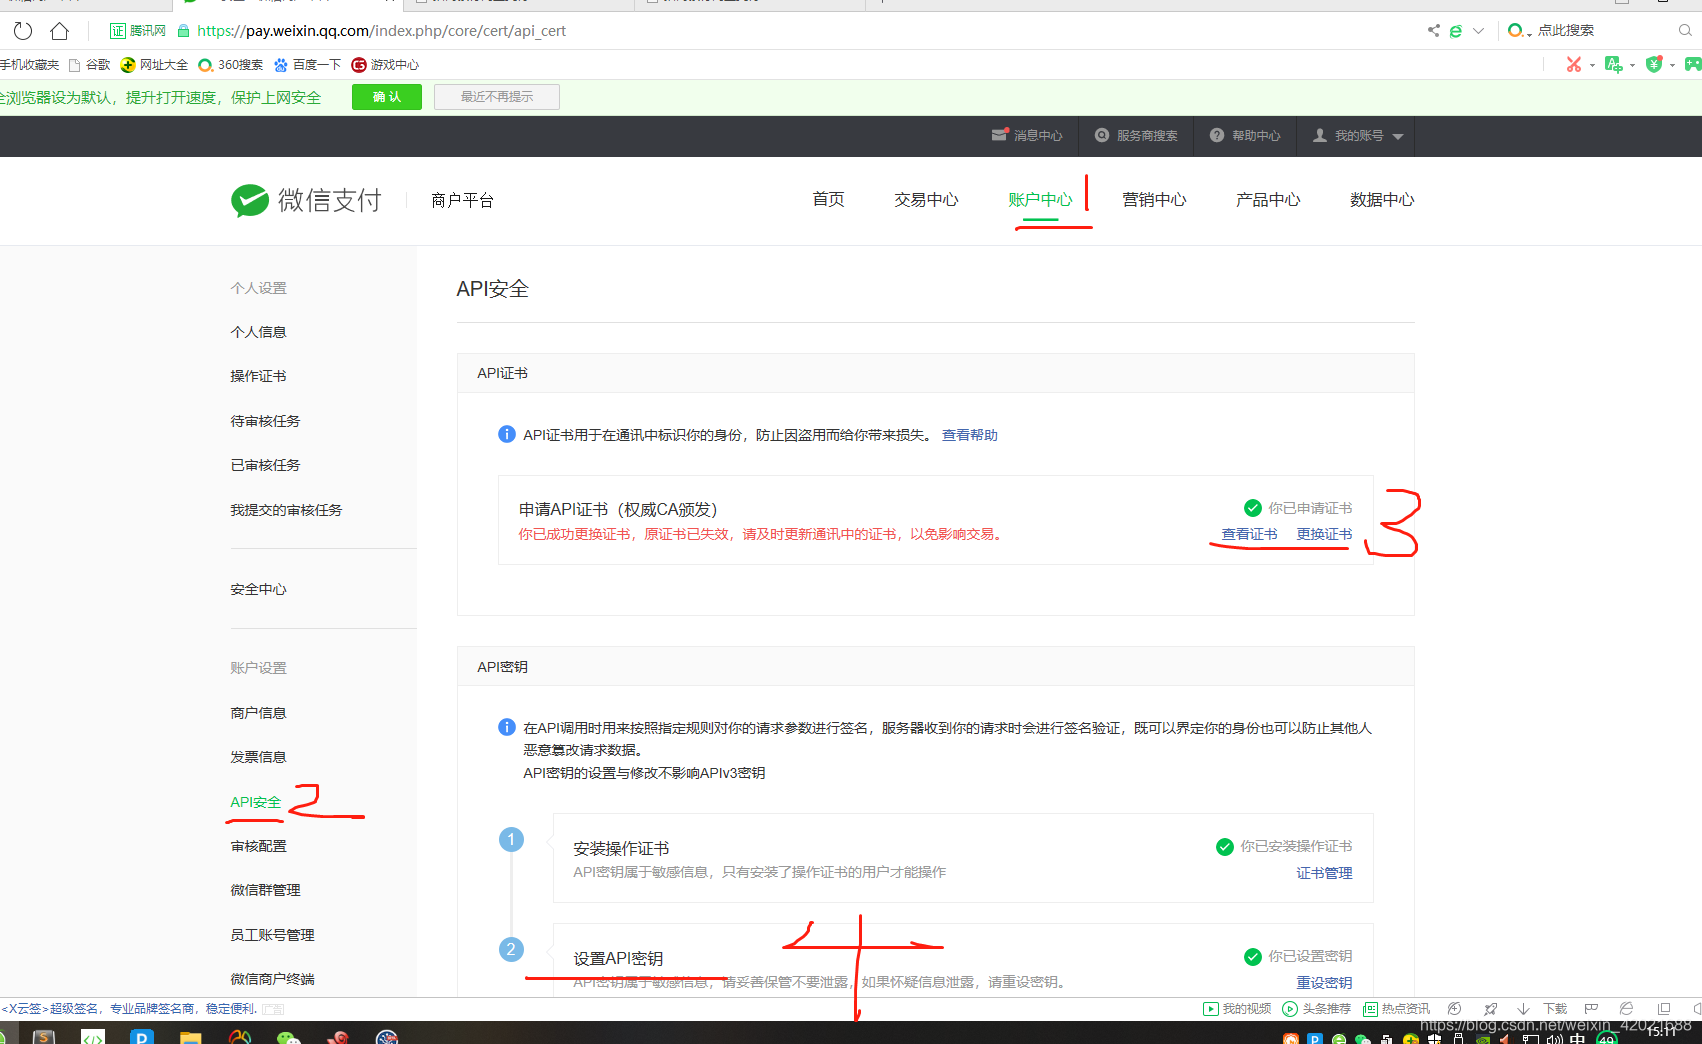1702x1044 pixels.
Task: Open 帮助中心 help icon
Action: tap(1216, 135)
